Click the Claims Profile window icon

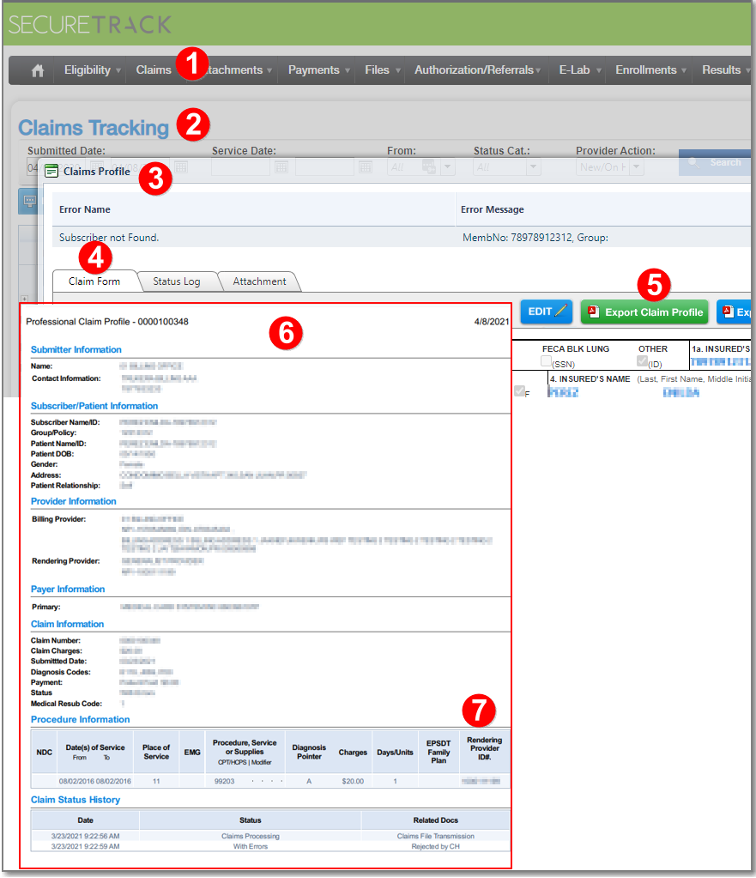tap(52, 171)
